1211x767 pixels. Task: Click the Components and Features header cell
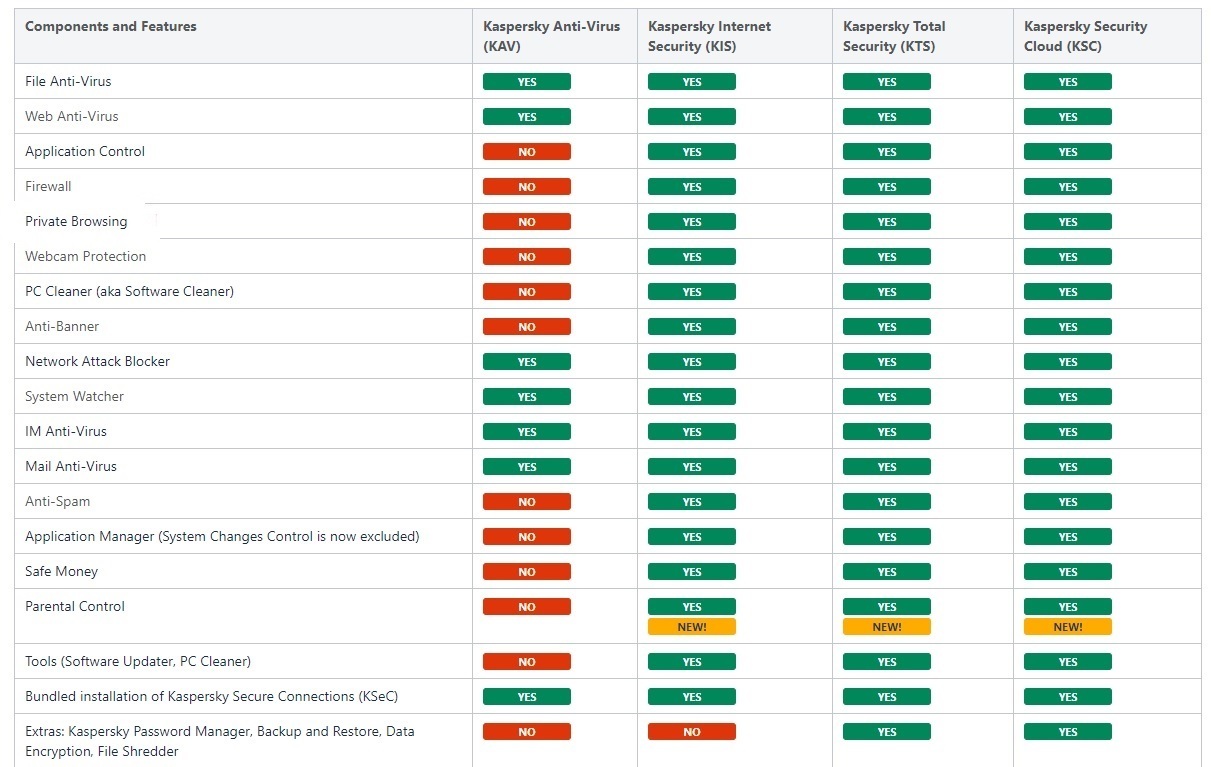pyautogui.click(x=243, y=36)
